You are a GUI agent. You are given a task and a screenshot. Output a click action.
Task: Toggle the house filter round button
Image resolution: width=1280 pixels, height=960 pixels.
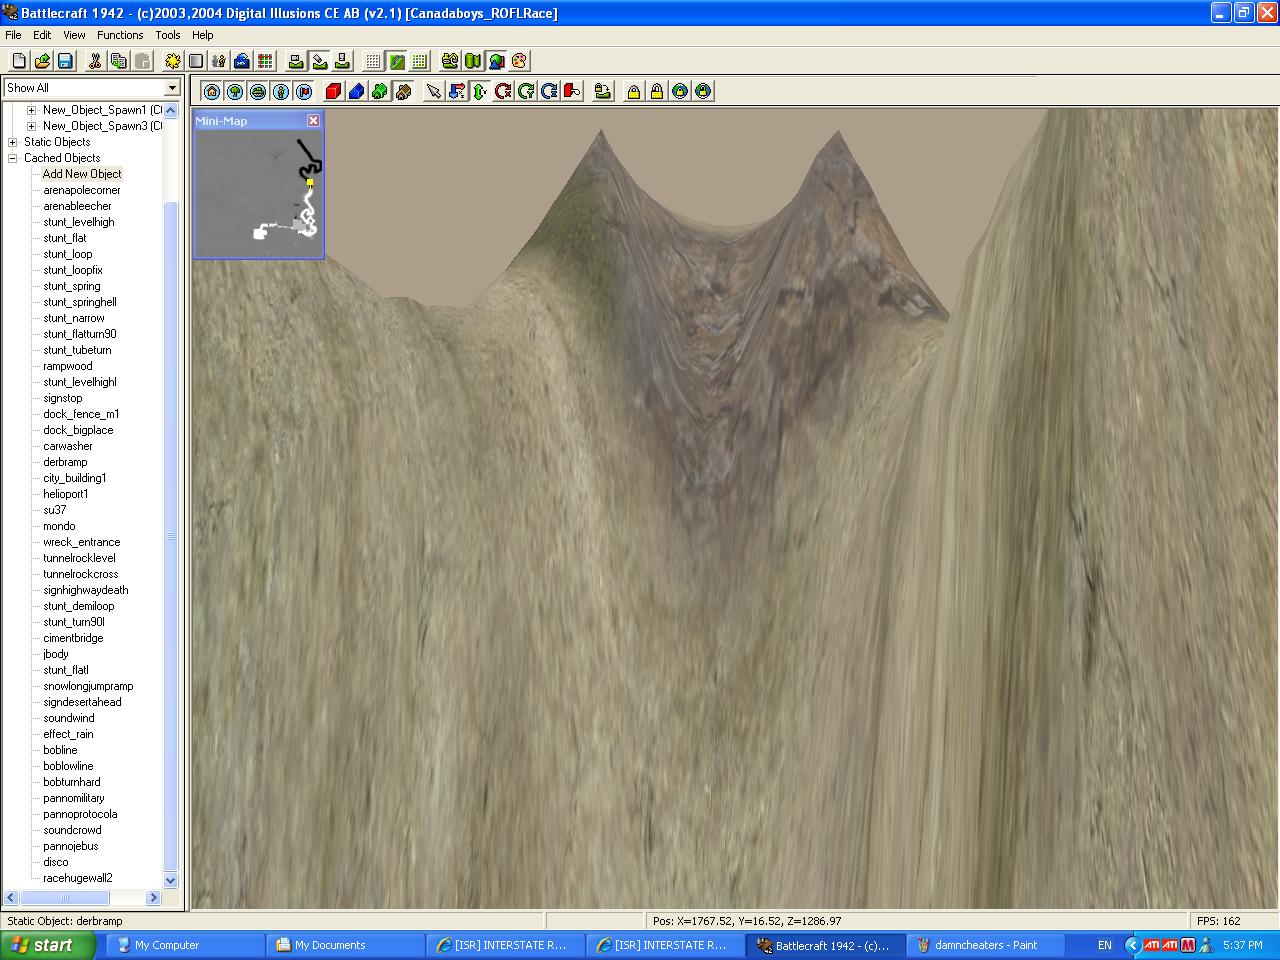(x=212, y=91)
